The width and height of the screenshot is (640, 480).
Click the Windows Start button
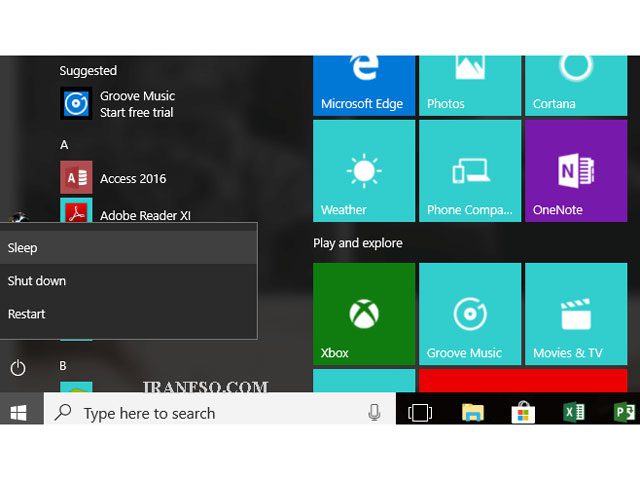19,413
